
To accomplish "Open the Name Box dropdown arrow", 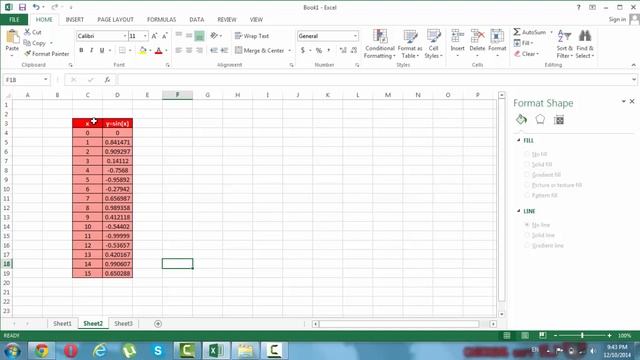I will [x=46, y=80].
